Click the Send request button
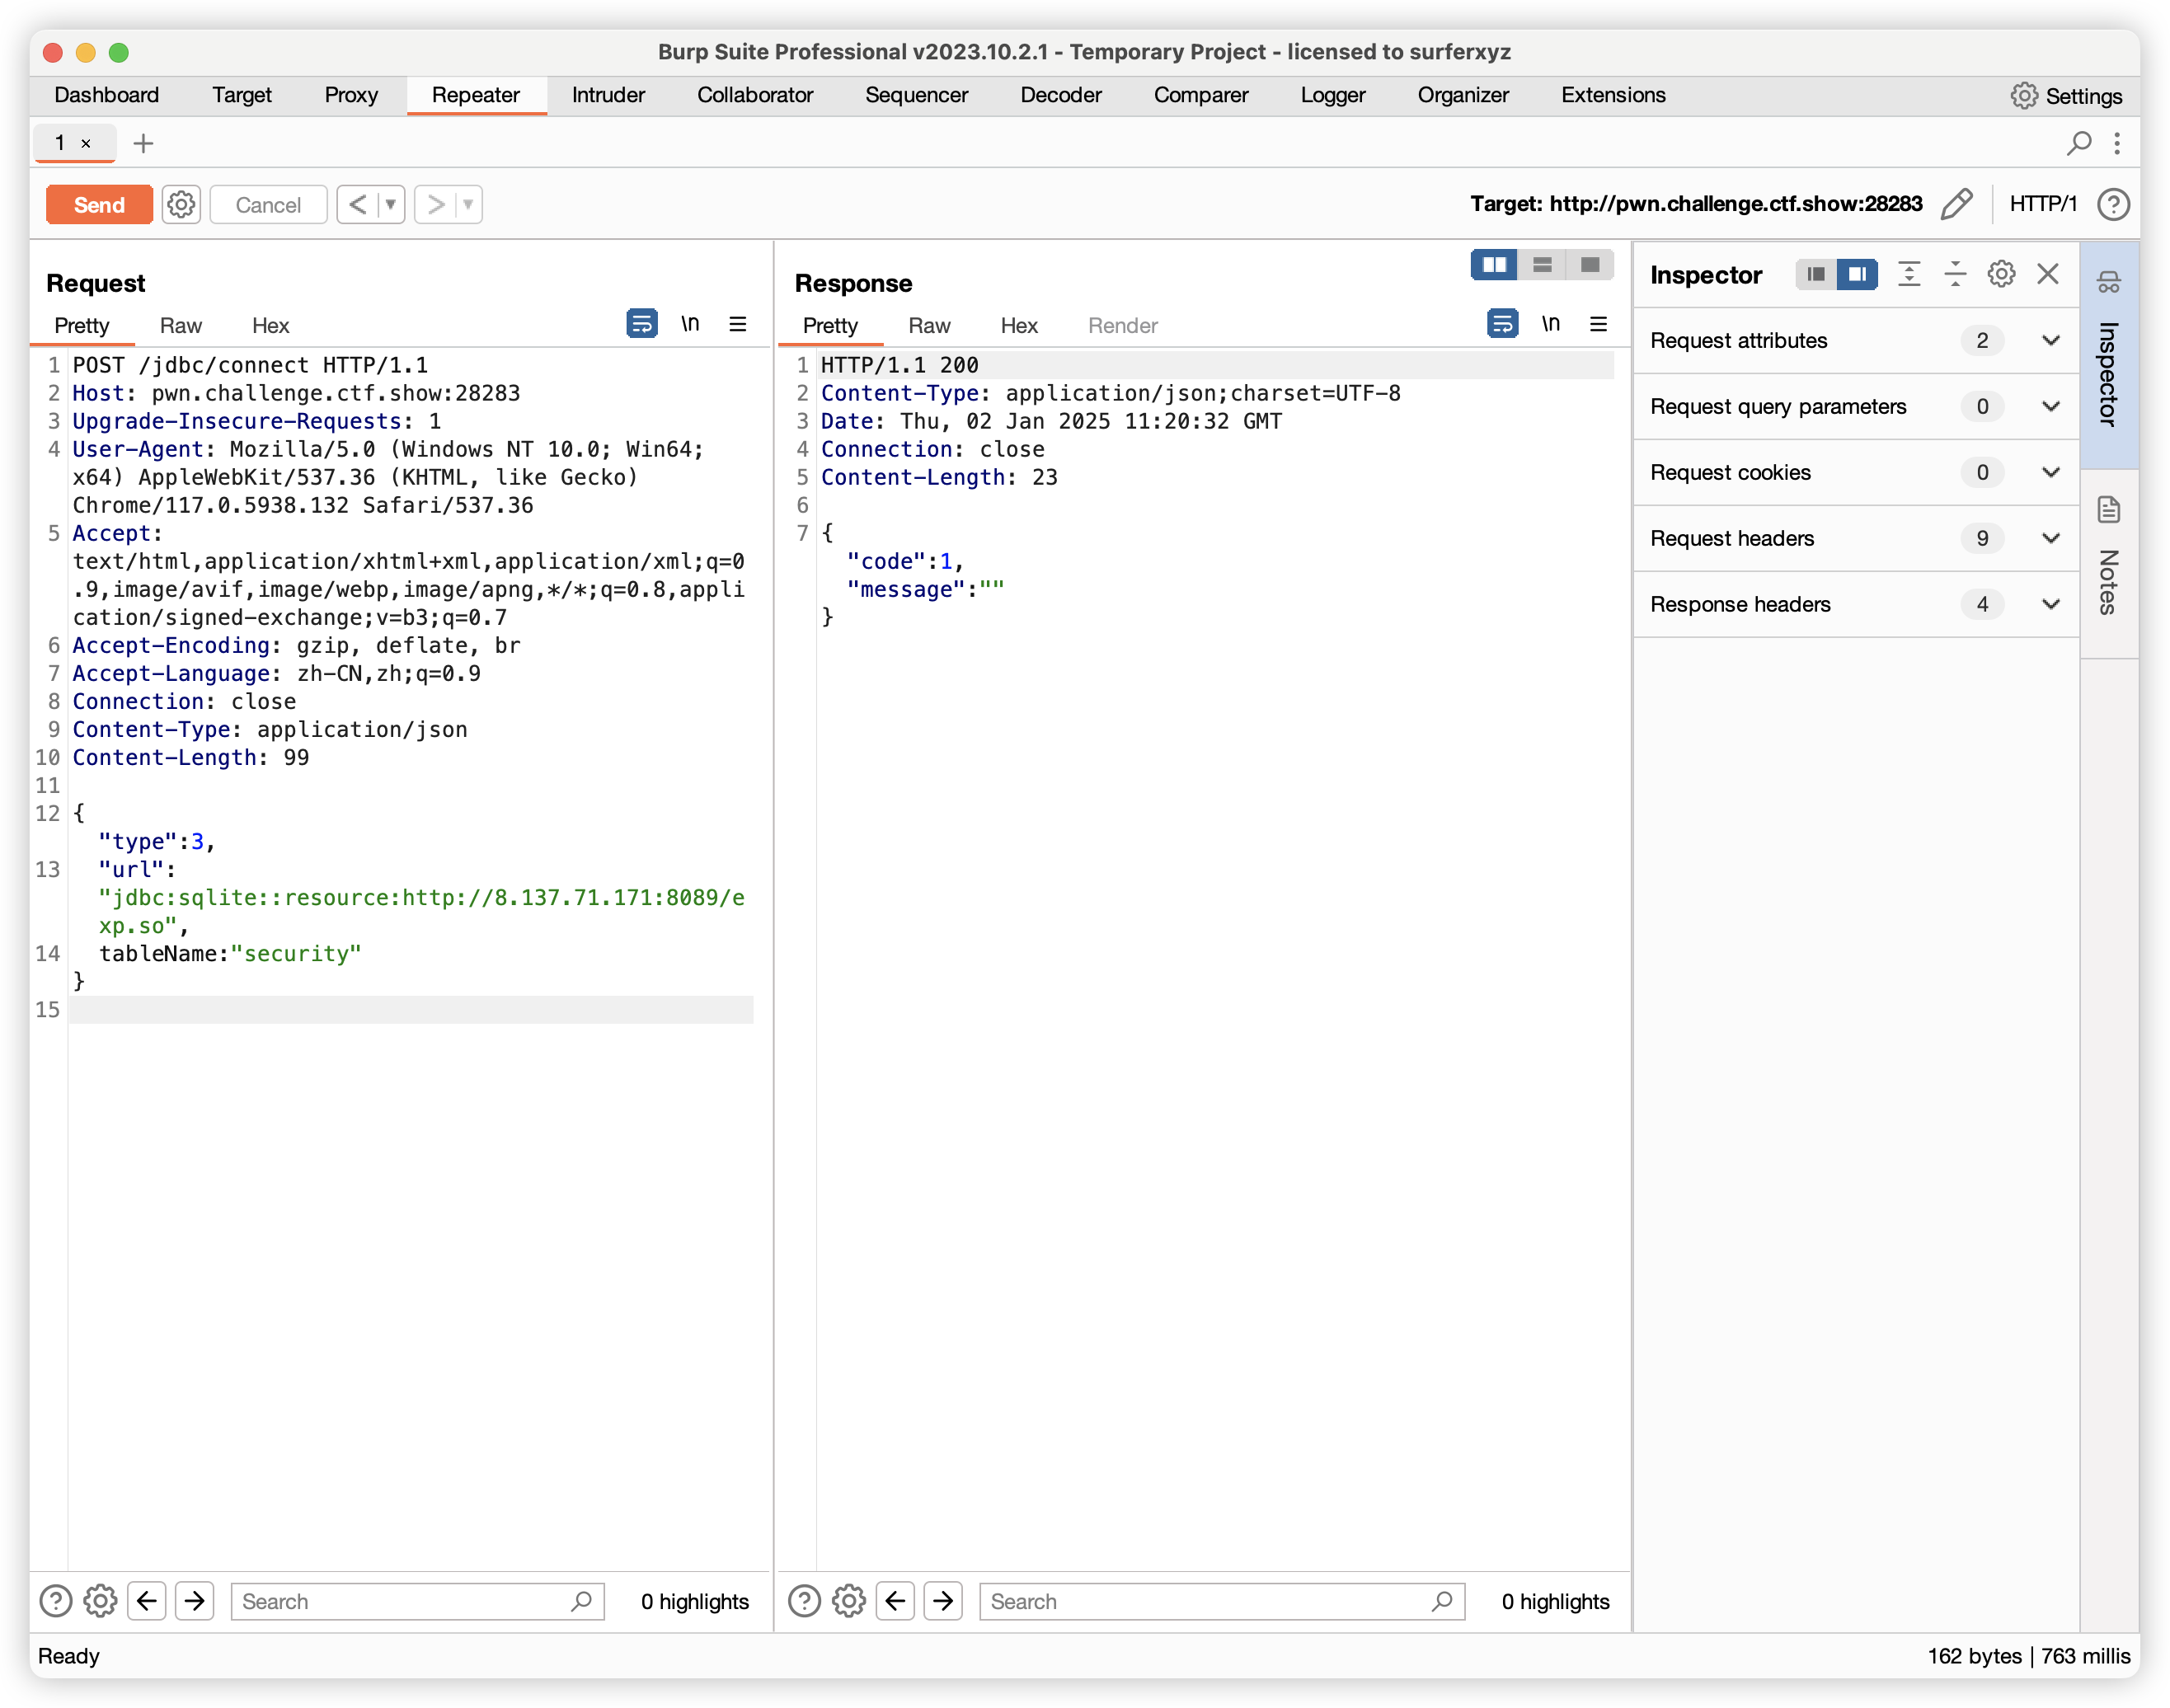 99,205
